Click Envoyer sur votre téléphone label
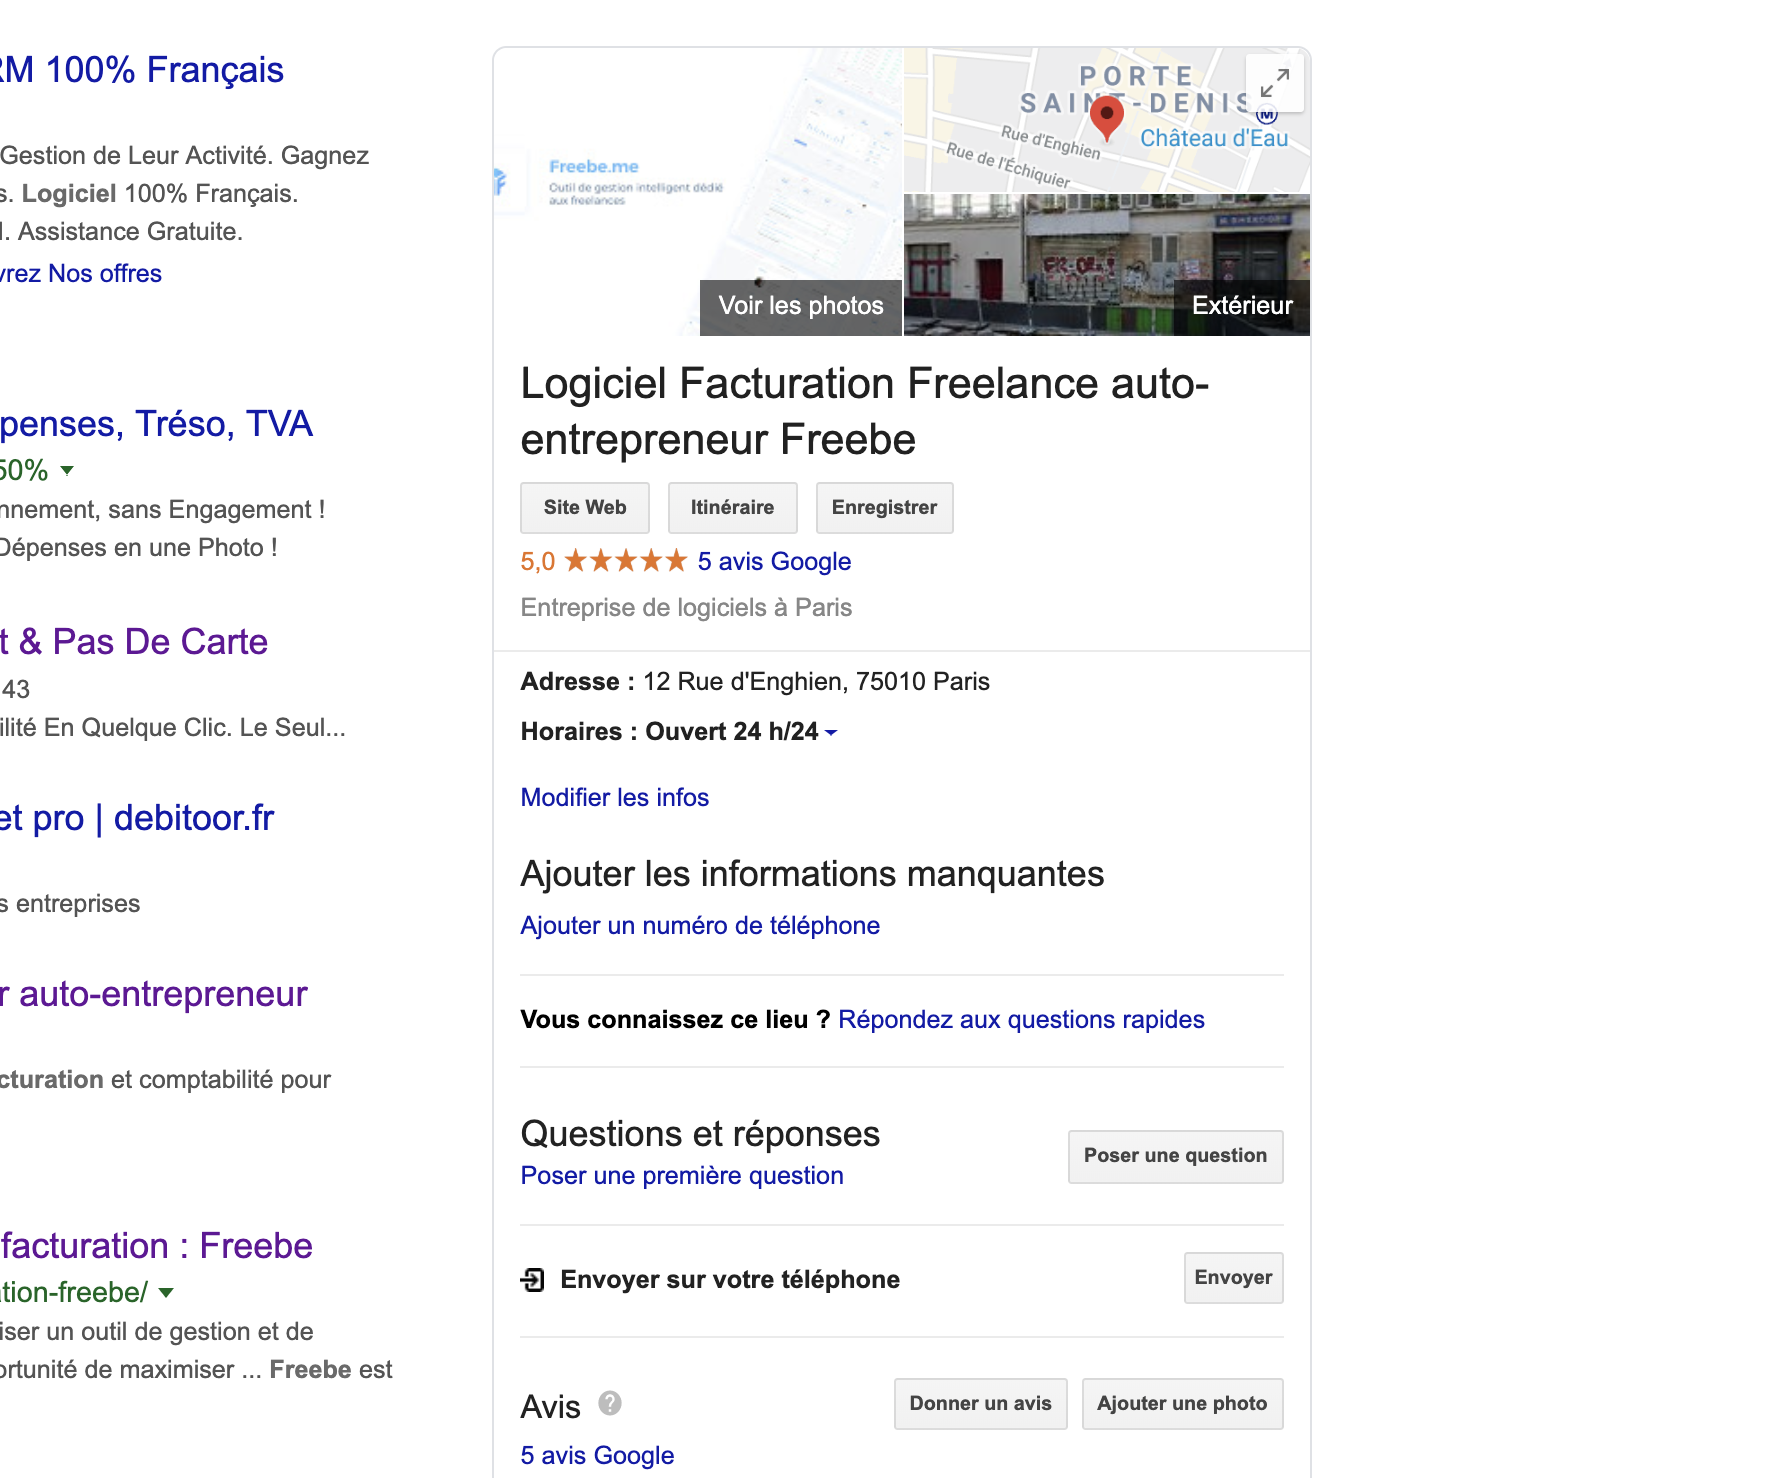Image resolution: width=1778 pixels, height=1478 pixels. point(730,1280)
